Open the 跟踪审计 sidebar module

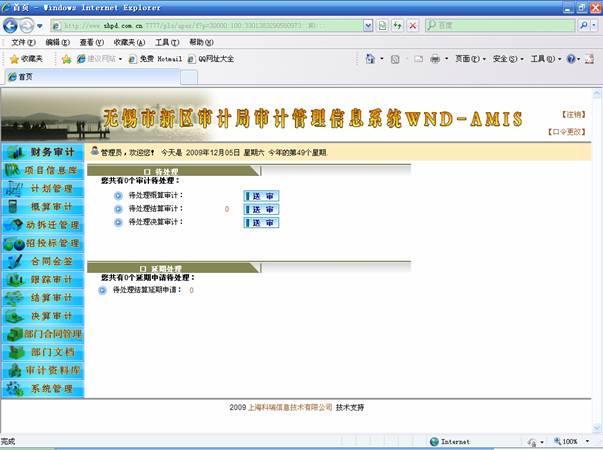click(x=43, y=280)
